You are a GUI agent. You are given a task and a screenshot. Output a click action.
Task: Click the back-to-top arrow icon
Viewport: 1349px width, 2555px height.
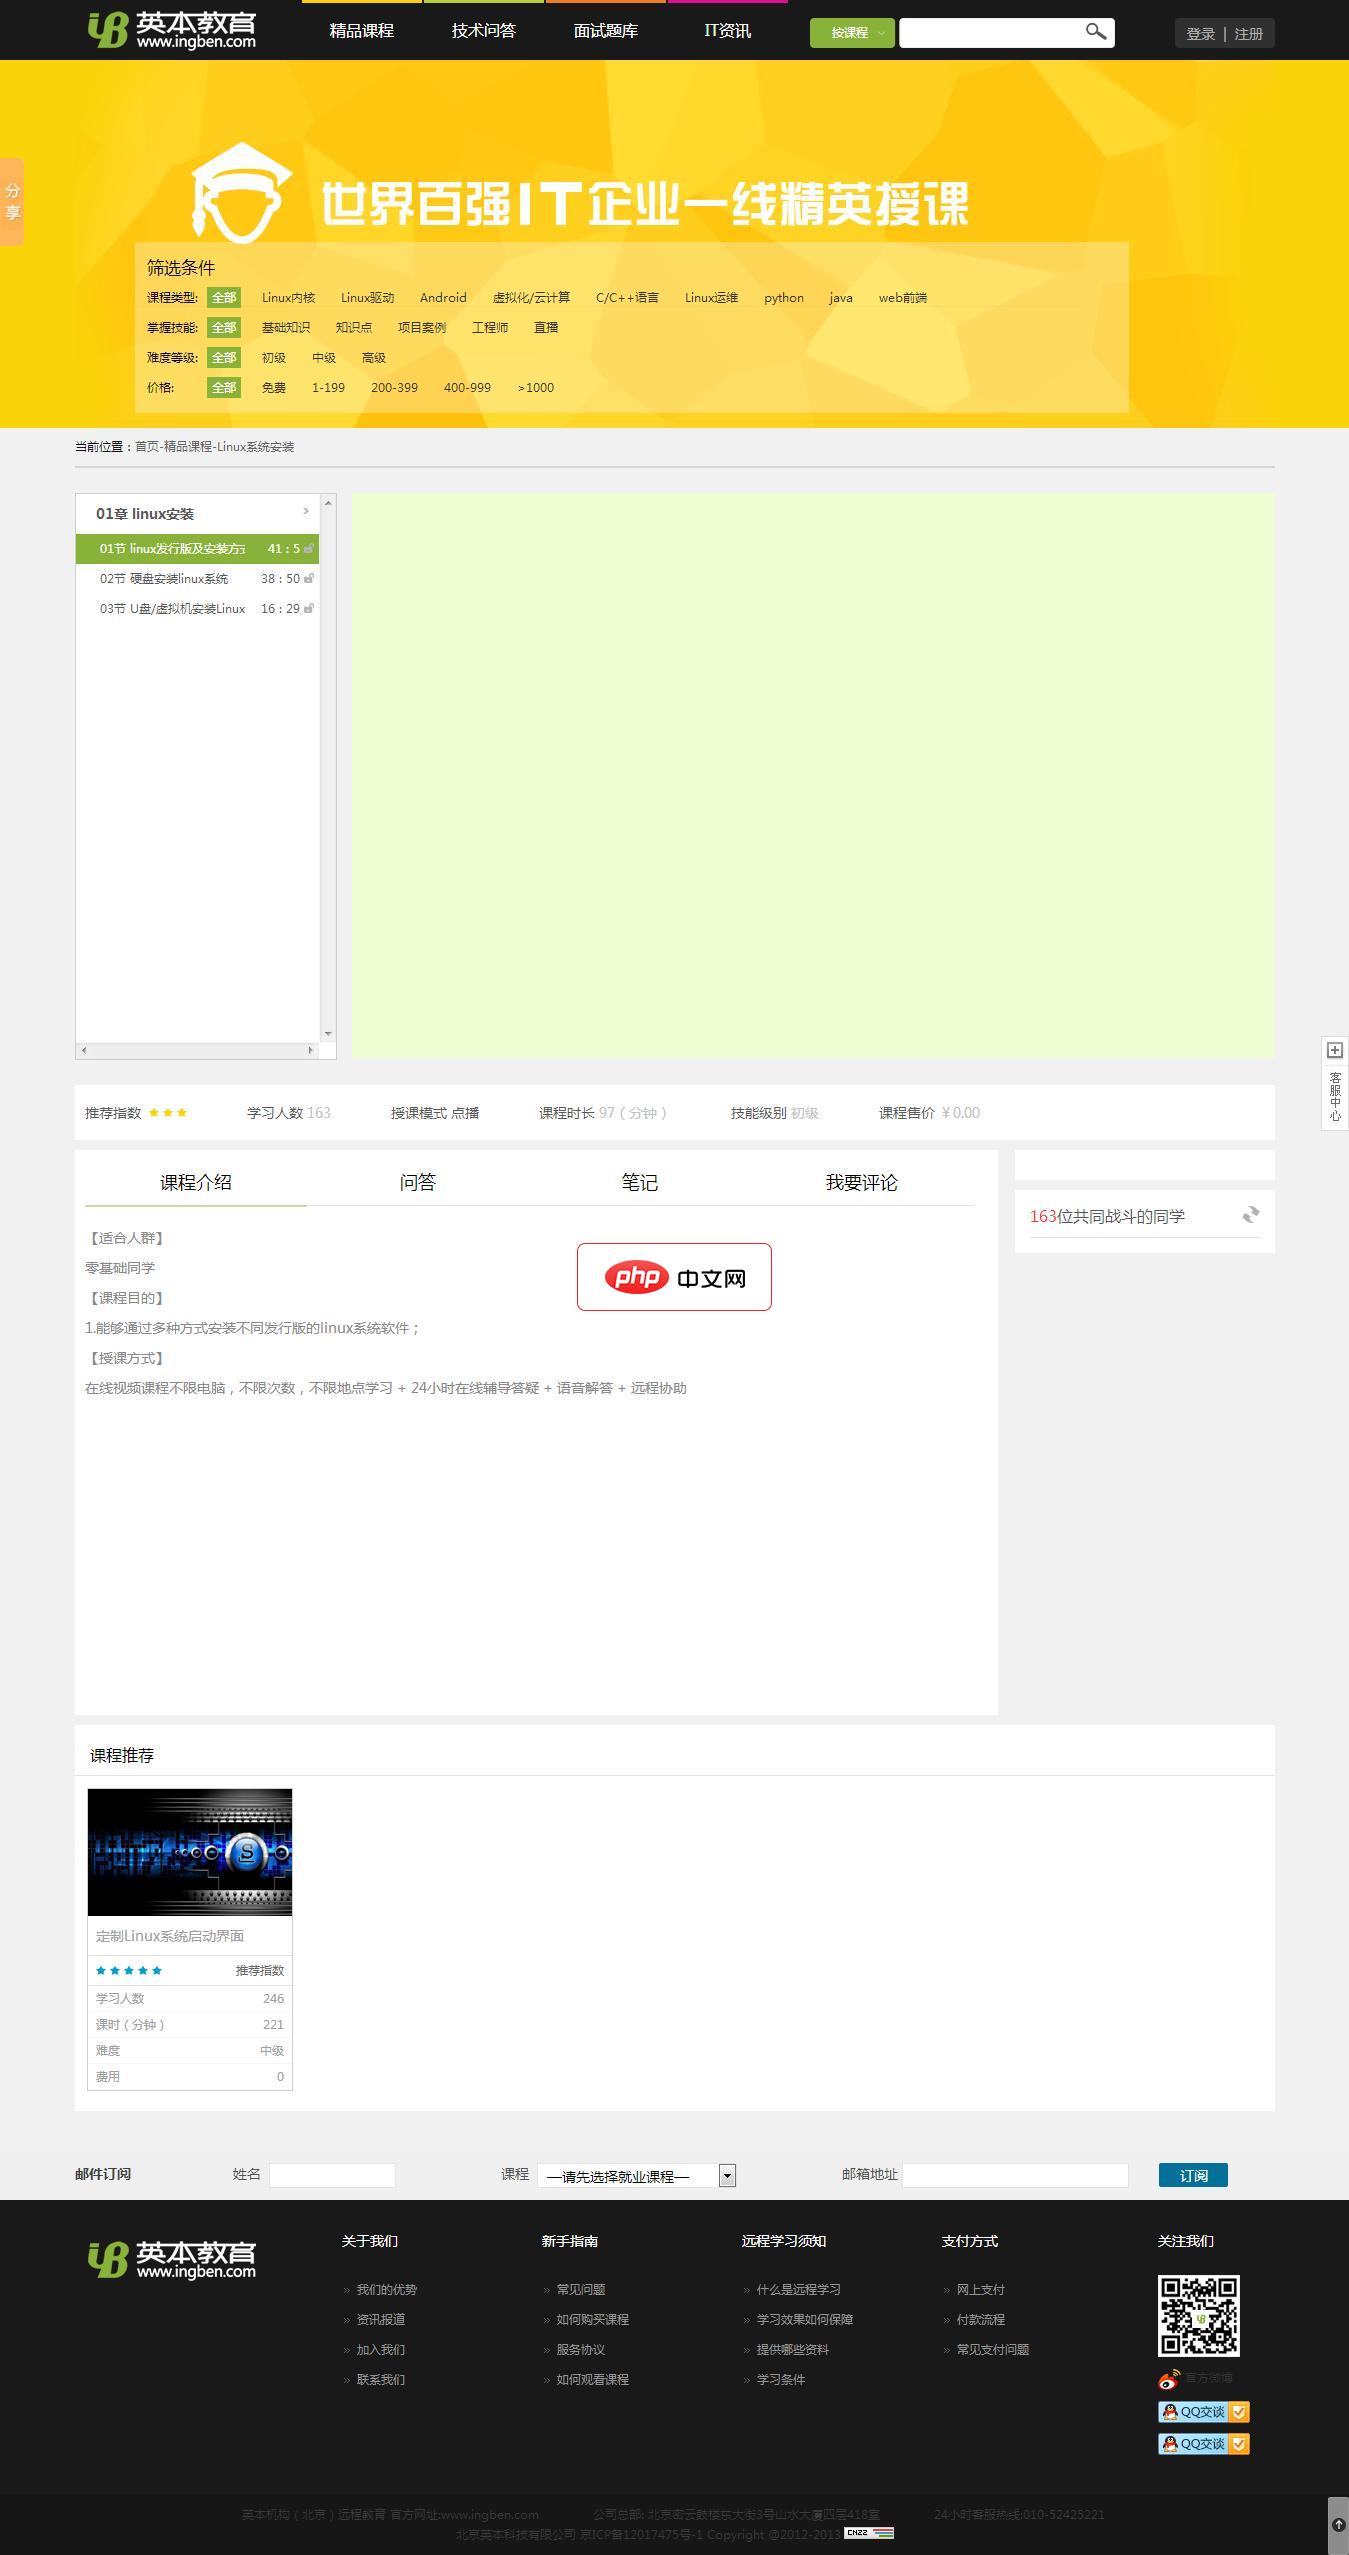click(1338, 2525)
